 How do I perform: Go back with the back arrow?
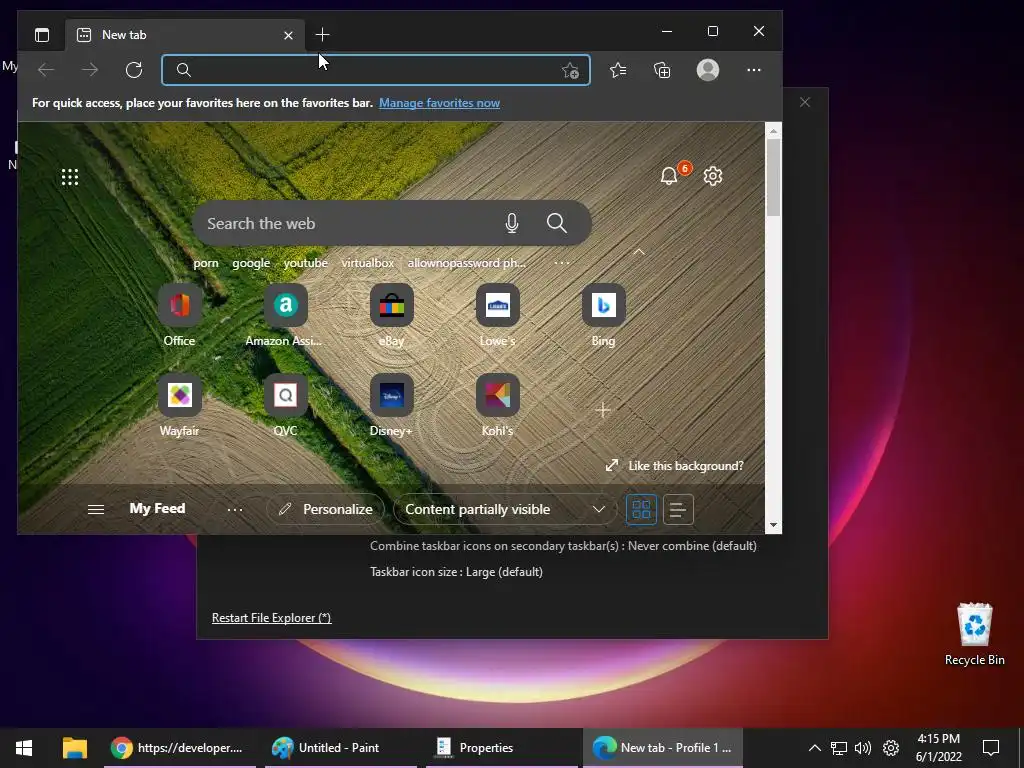(46, 70)
